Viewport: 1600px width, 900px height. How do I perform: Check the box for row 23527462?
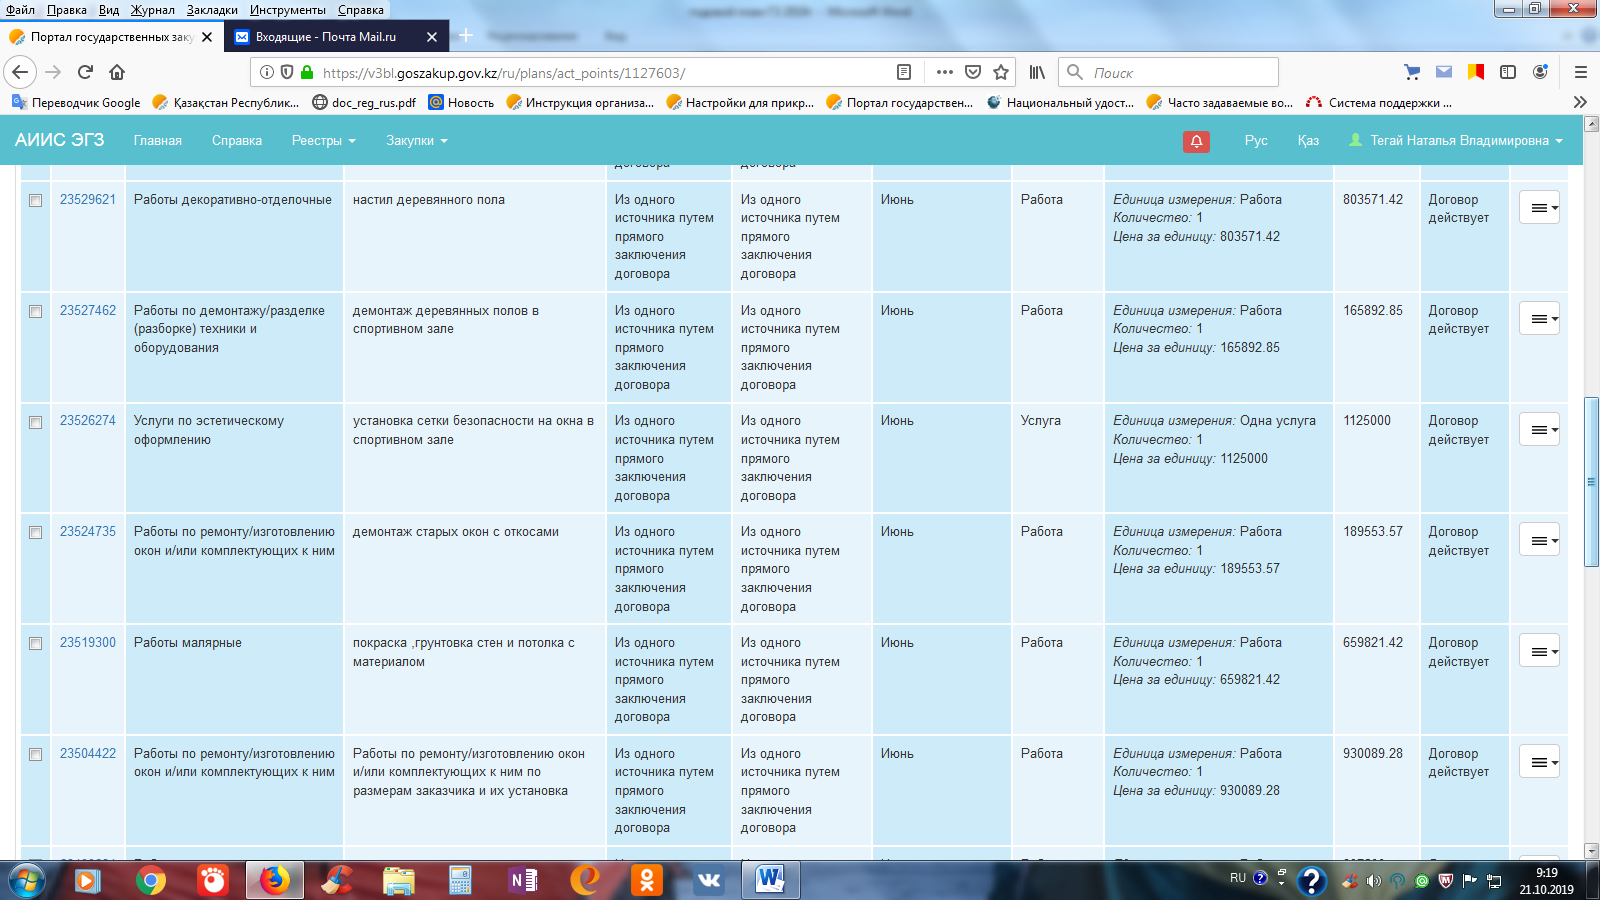click(35, 311)
